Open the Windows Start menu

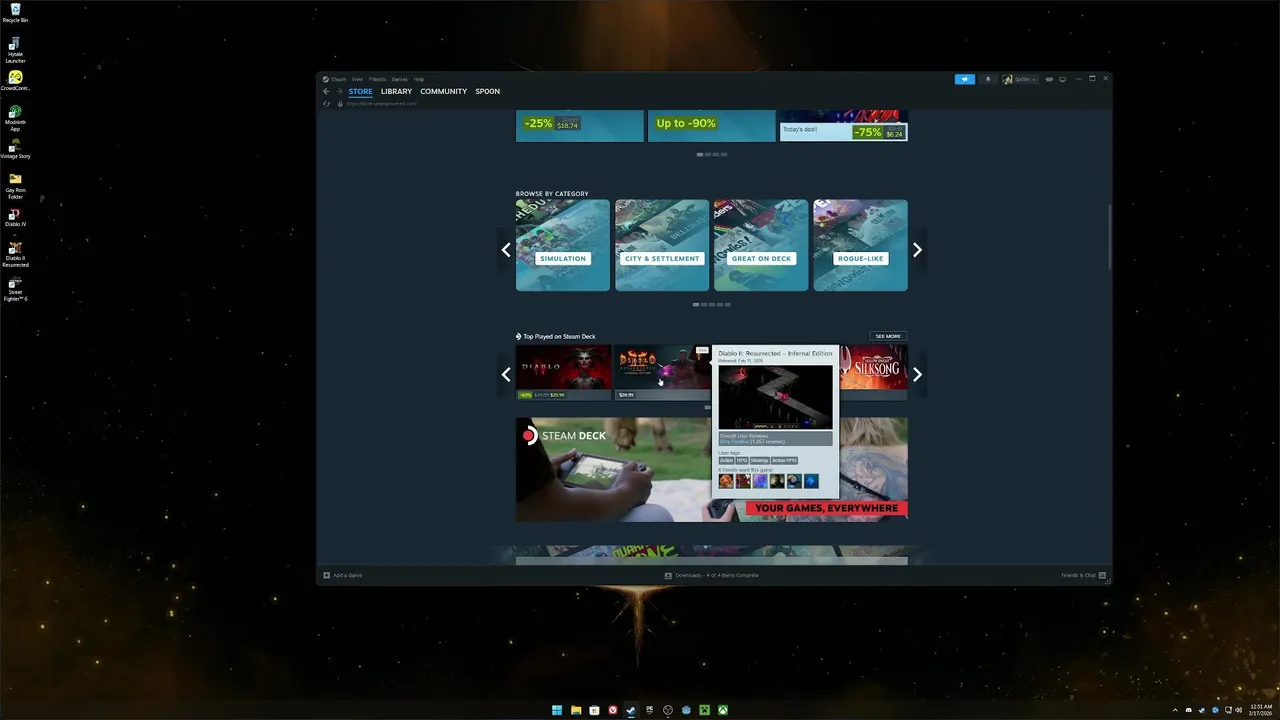point(557,710)
